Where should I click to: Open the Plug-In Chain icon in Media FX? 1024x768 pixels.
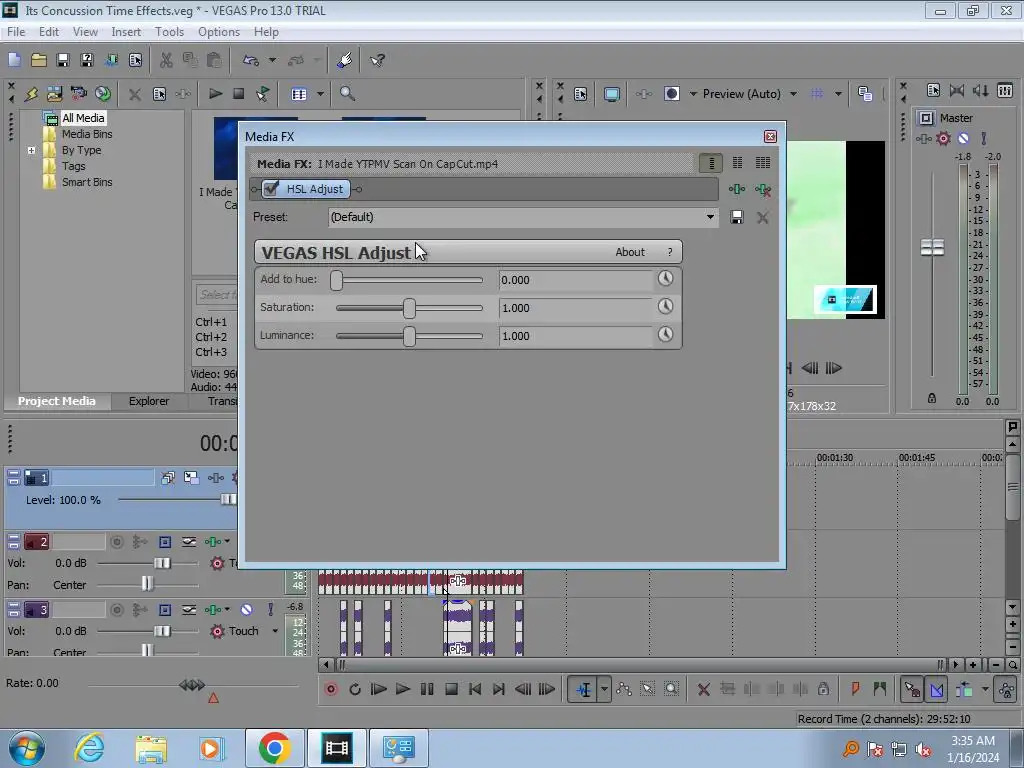pyautogui.click(x=737, y=189)
